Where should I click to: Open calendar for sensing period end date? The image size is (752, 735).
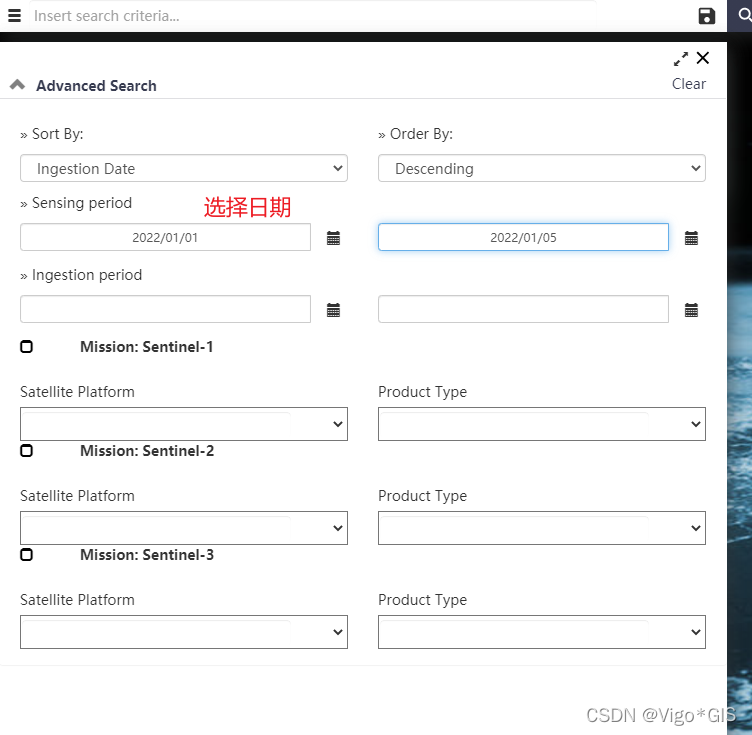click(691, 238)
